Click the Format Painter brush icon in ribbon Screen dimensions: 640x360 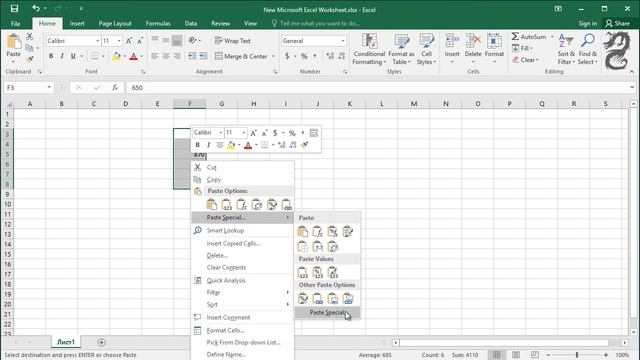(x=29, y=59)
